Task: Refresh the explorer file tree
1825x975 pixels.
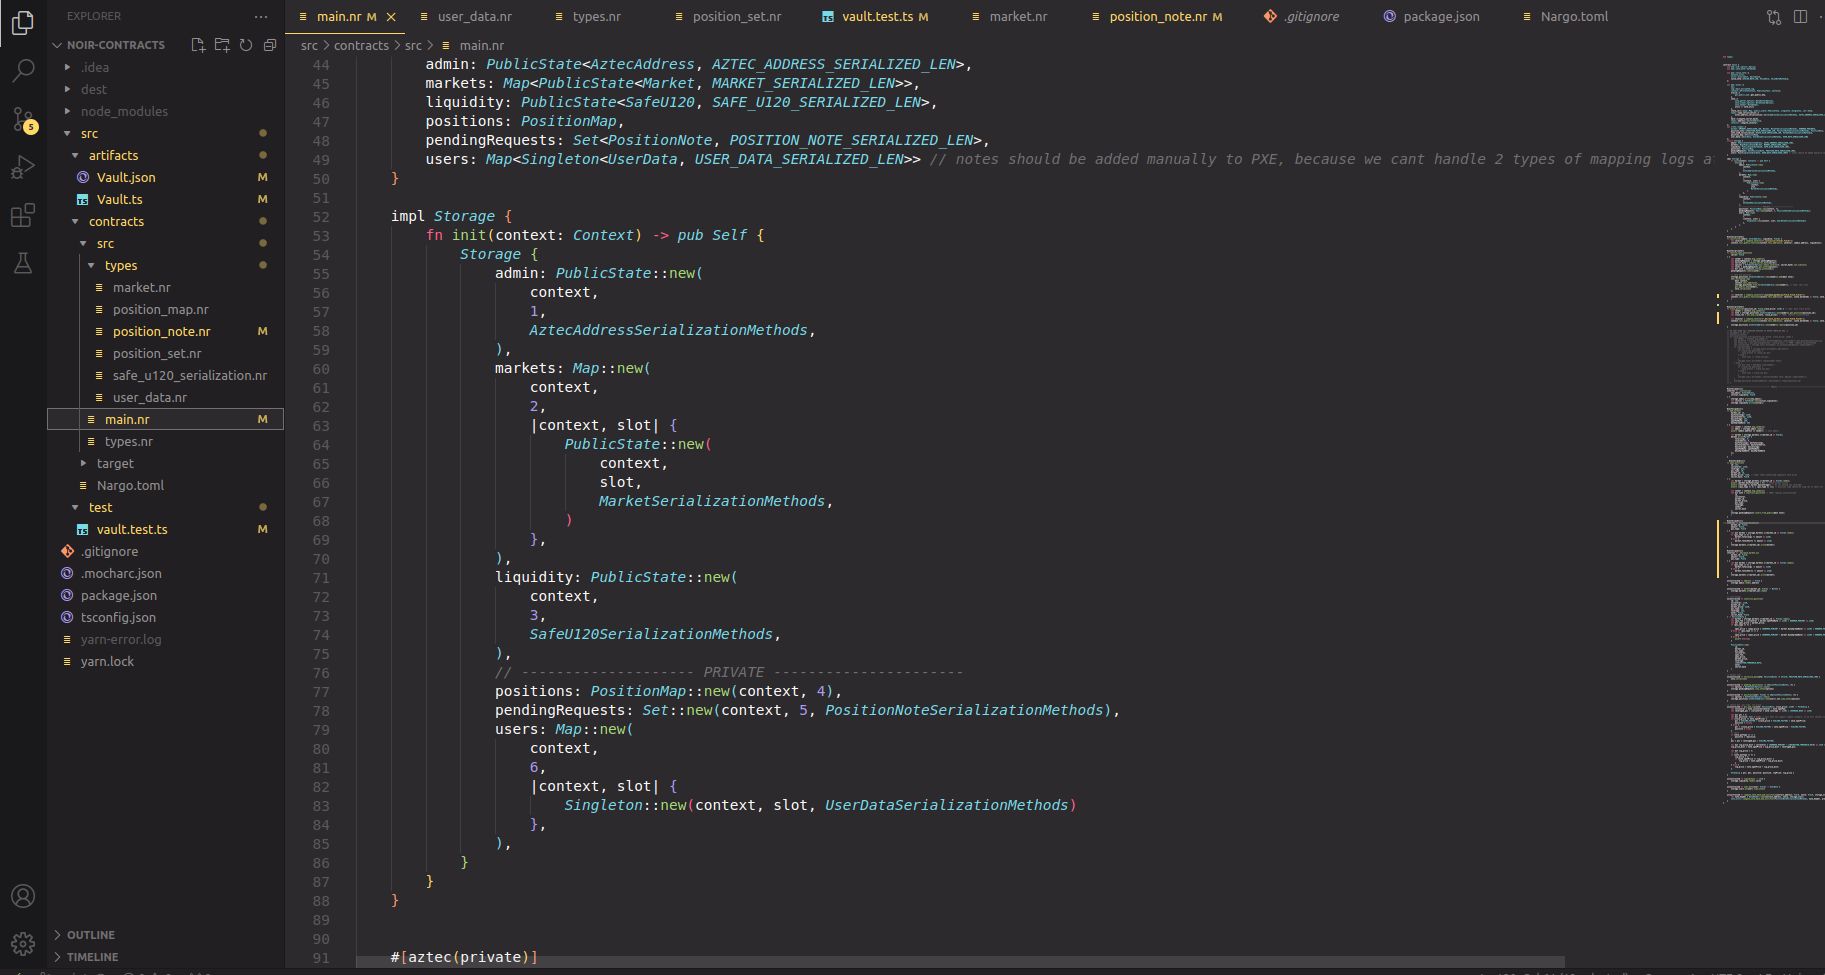Action: tap(246, 45)
